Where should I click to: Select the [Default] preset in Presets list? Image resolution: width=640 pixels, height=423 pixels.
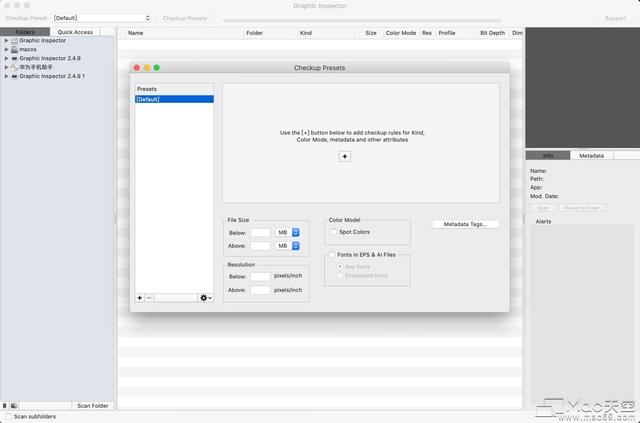[x=174, y=99]
